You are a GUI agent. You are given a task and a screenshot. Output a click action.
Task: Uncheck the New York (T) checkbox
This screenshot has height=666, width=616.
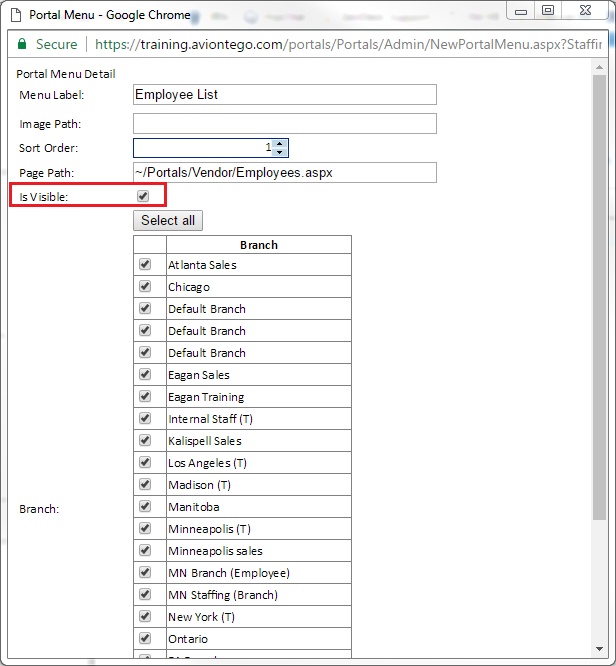pos(145,616)
